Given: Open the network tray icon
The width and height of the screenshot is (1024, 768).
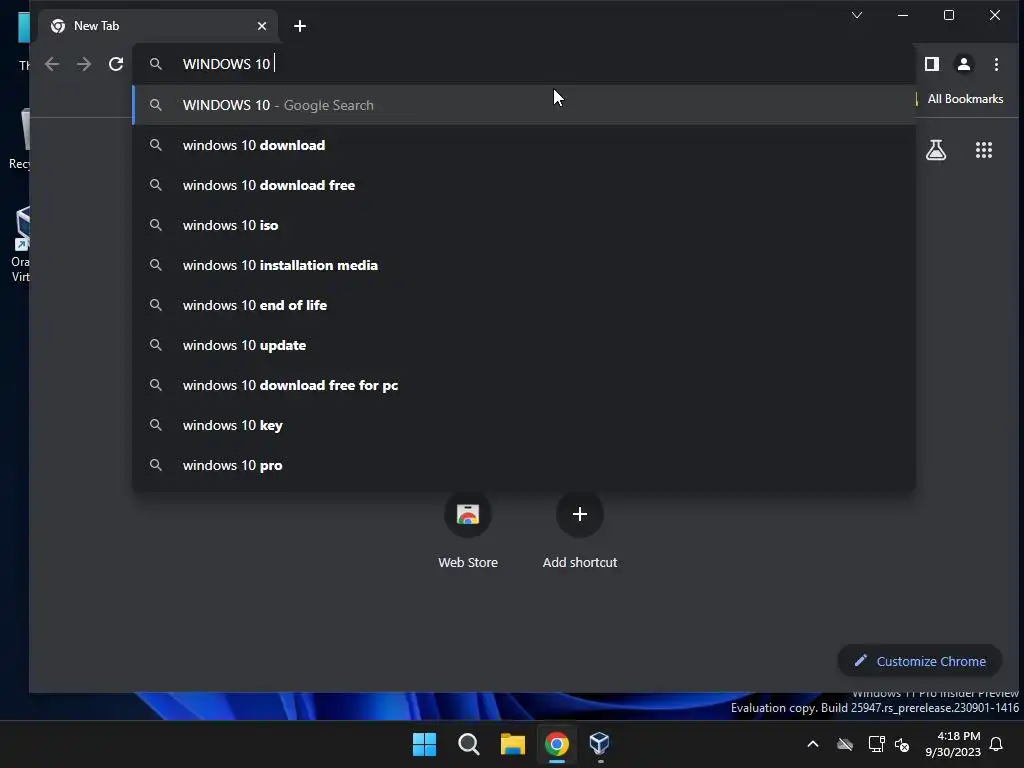Looking at the screenshot, I should click(x=876, y=744).
